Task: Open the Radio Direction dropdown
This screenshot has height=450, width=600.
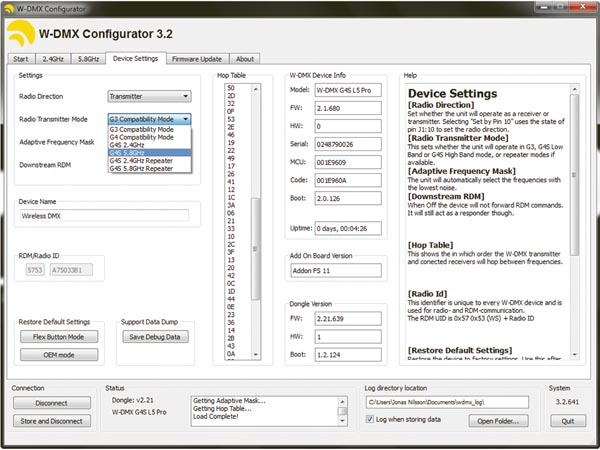Action: click(x=149, y=96)
